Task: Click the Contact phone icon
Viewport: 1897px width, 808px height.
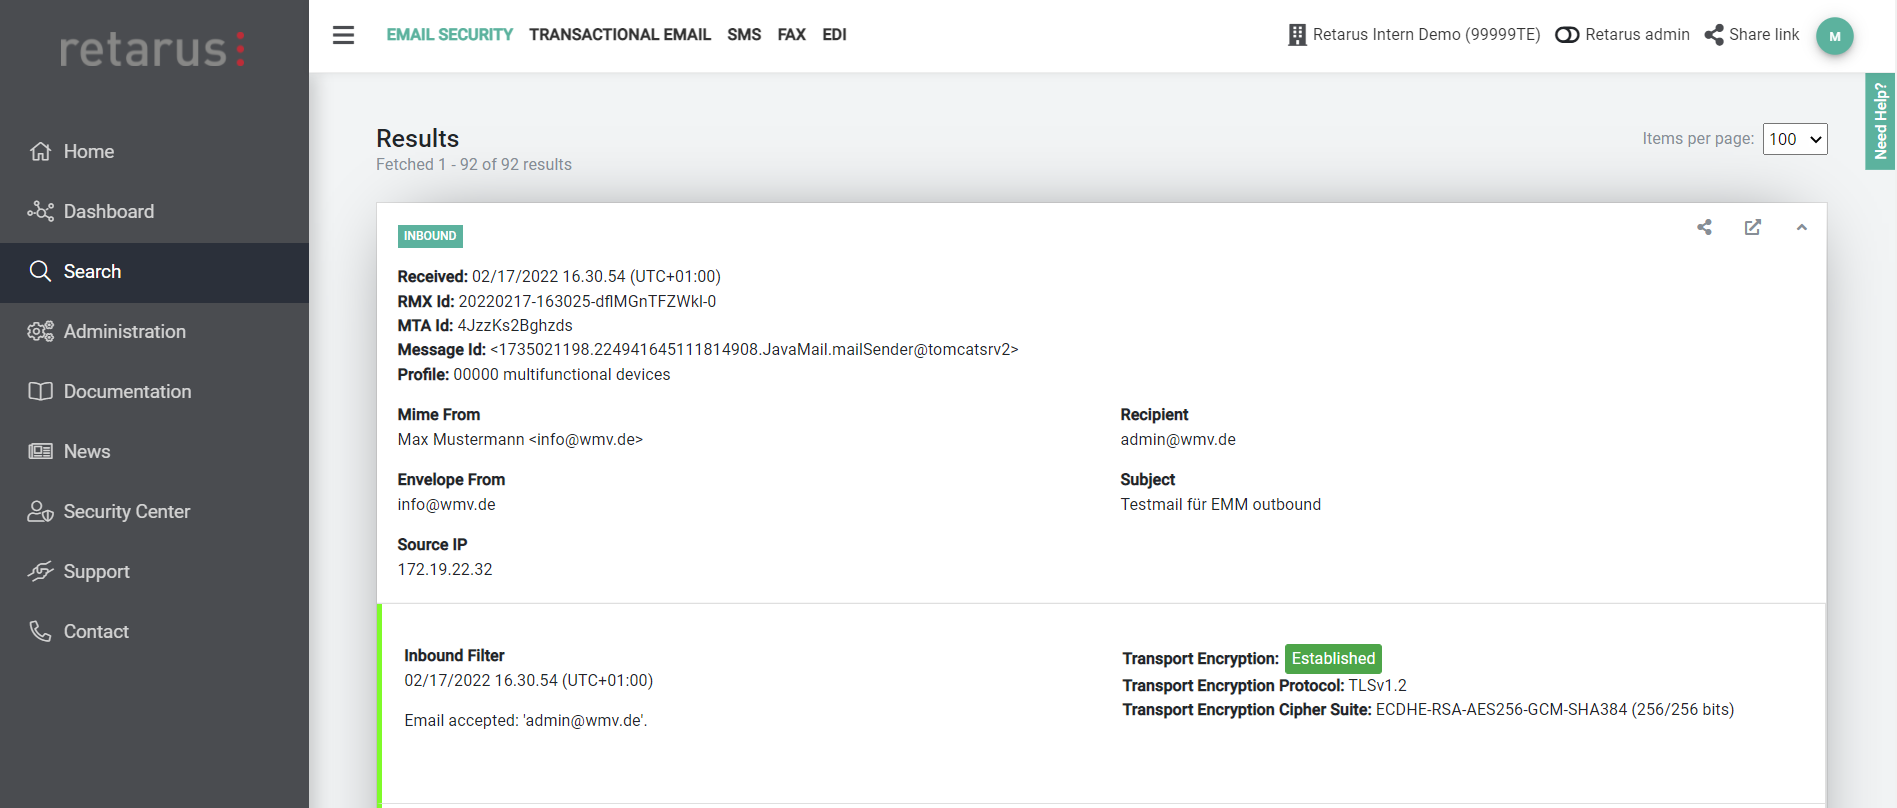Action: click(x=40, y=631)
